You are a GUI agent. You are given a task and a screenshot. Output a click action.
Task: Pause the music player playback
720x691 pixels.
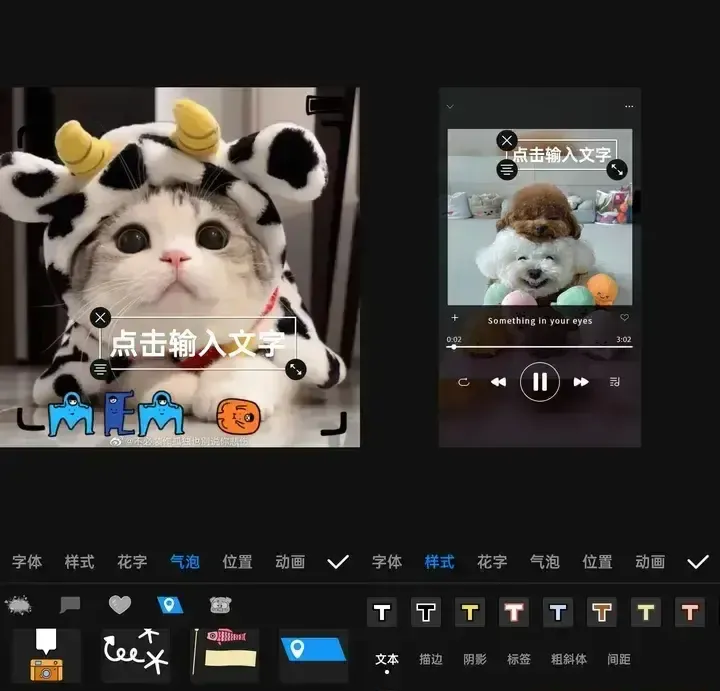[x=539, y=381]
